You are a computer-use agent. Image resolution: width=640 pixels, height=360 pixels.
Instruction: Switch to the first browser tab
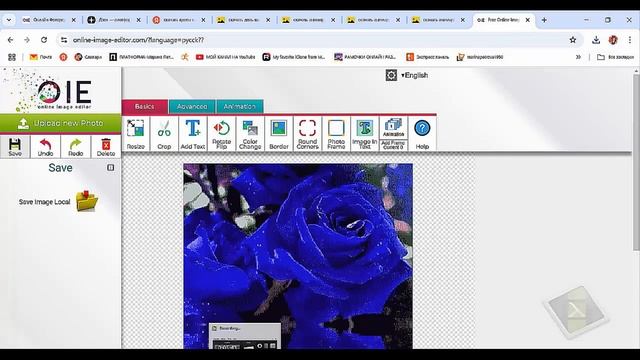tap(49, 20)
